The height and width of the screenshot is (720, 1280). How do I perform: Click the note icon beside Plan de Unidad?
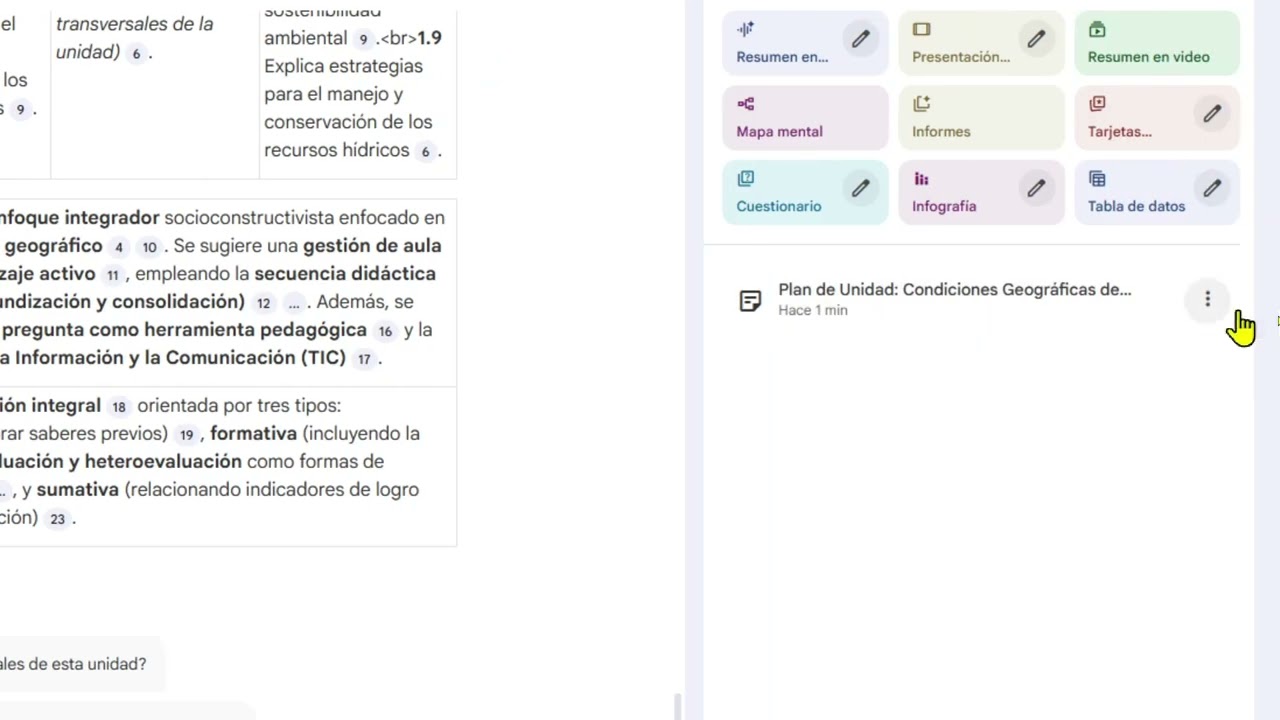[750, 300]
